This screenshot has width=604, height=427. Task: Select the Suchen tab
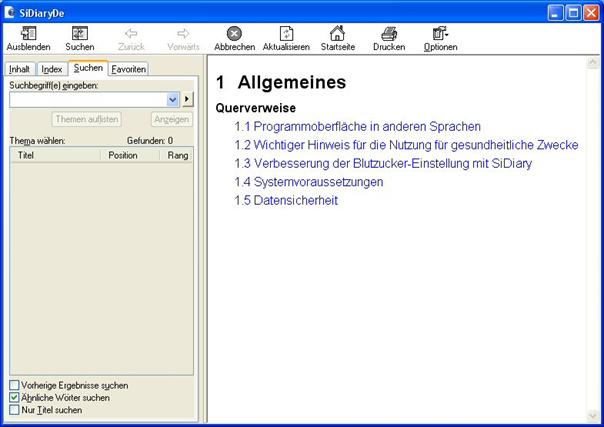pos(88,68)
